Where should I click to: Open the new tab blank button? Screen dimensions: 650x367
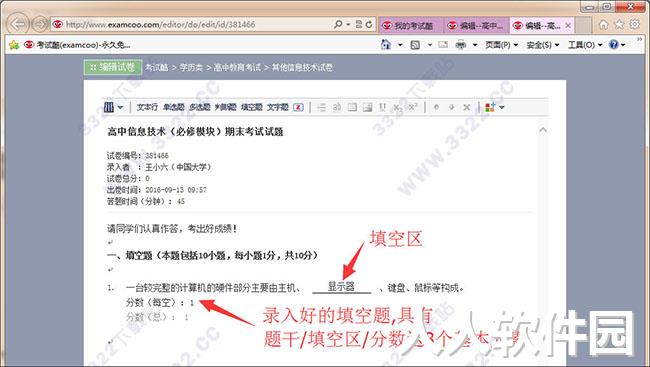pos(582,26)
